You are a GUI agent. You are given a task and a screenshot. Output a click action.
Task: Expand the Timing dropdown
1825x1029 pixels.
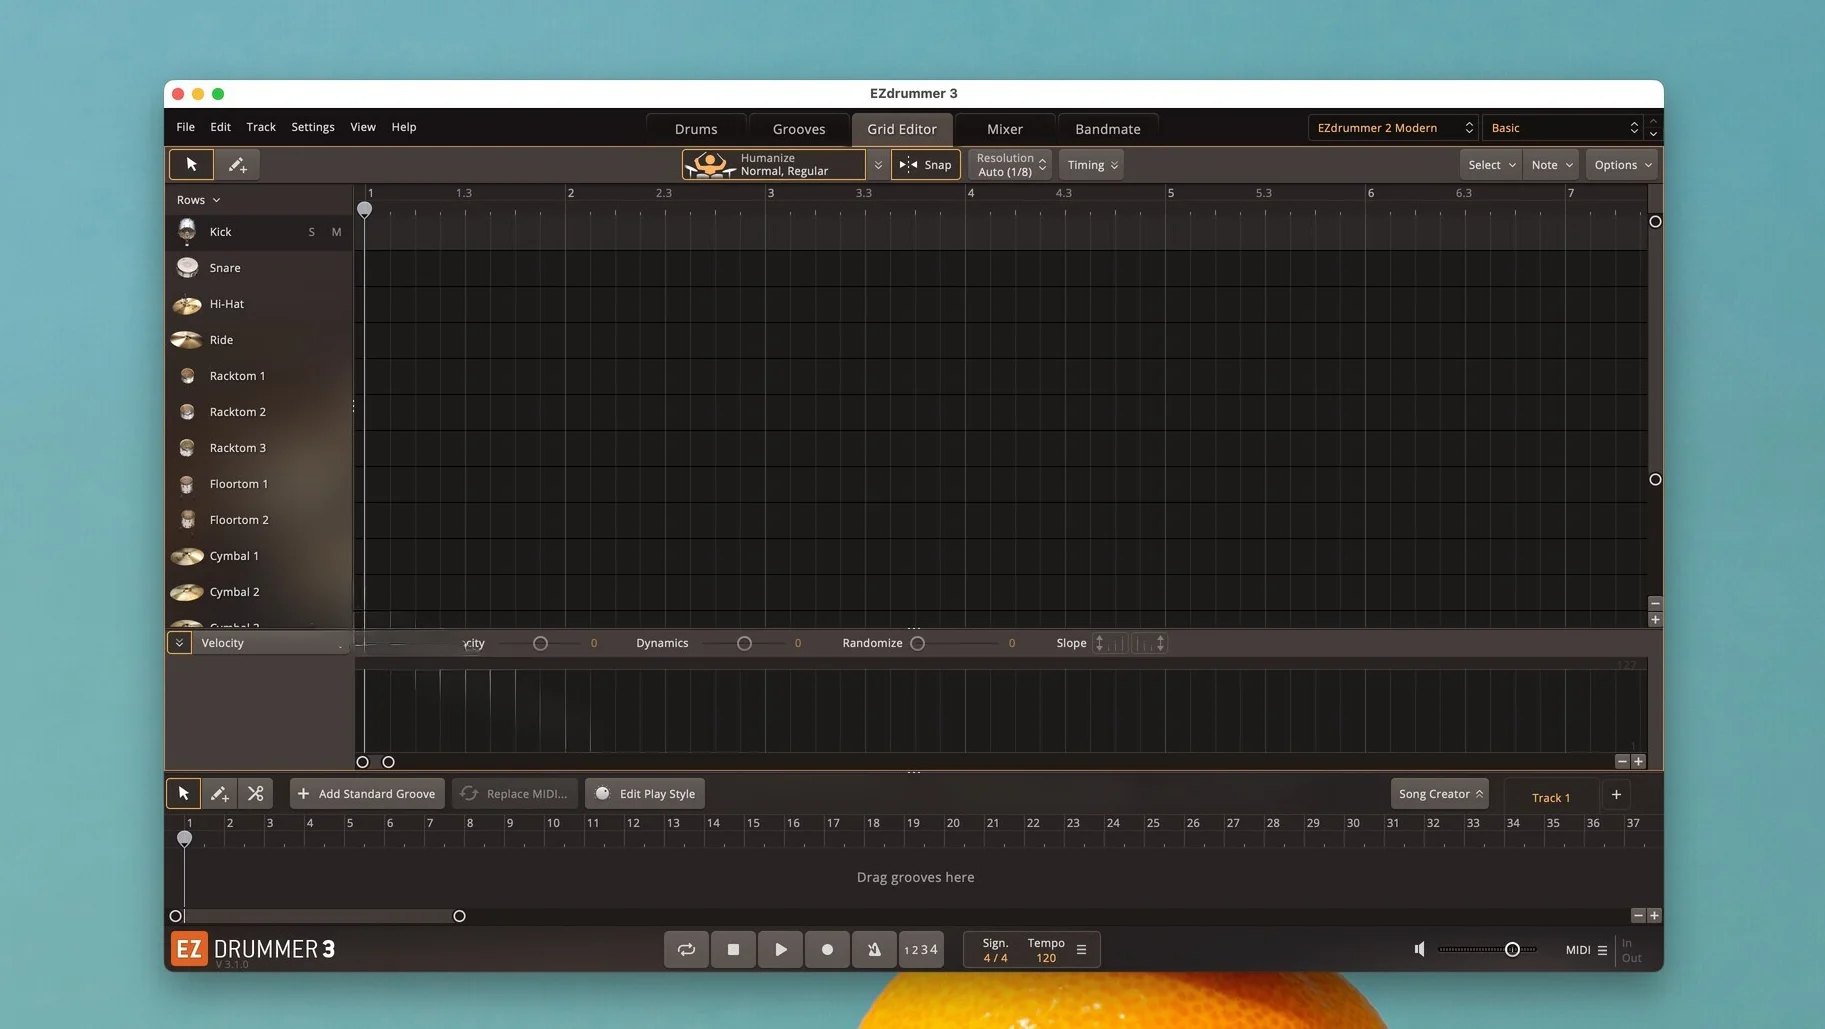pos(1092,165)
